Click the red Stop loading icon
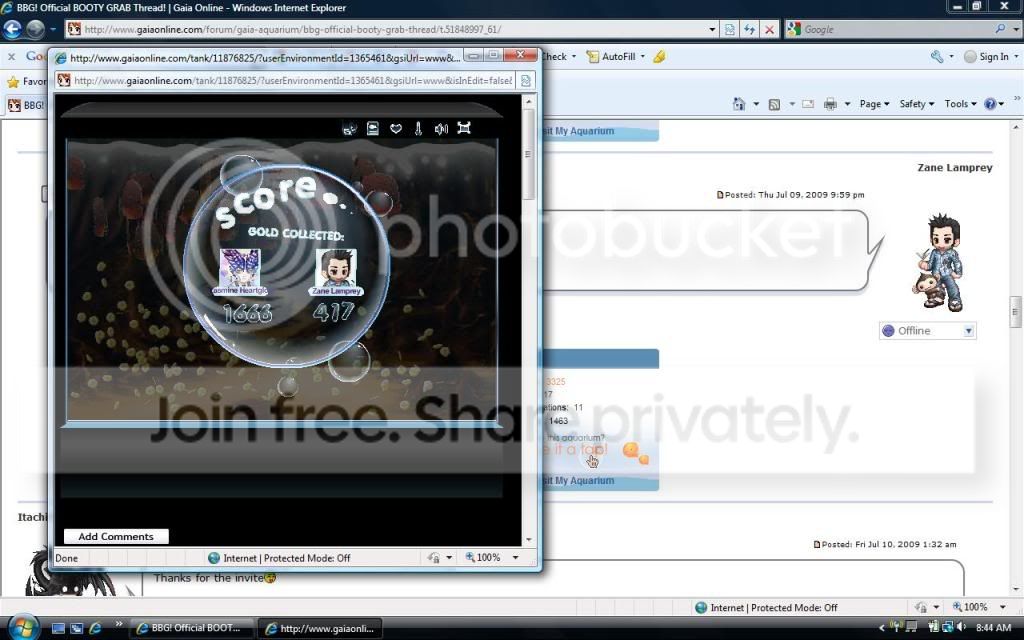Screen dimensions: 1024x640 pyautogui.click(x=769, y=29)
